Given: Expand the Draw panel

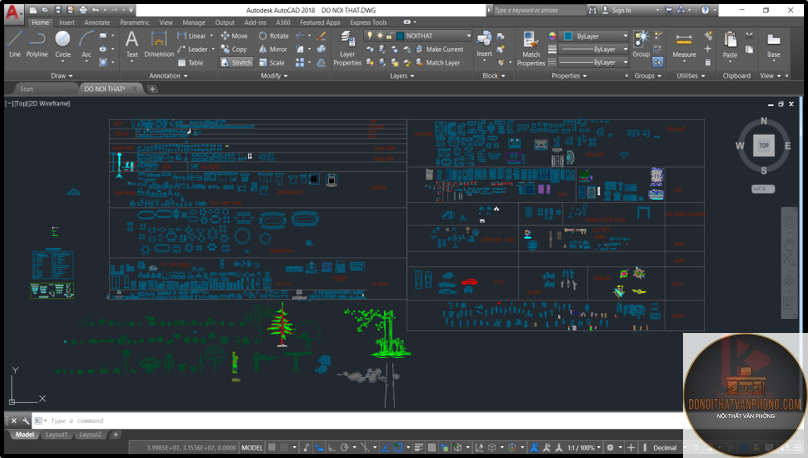Looking at the screenshot, I should [x=62, y=76].
